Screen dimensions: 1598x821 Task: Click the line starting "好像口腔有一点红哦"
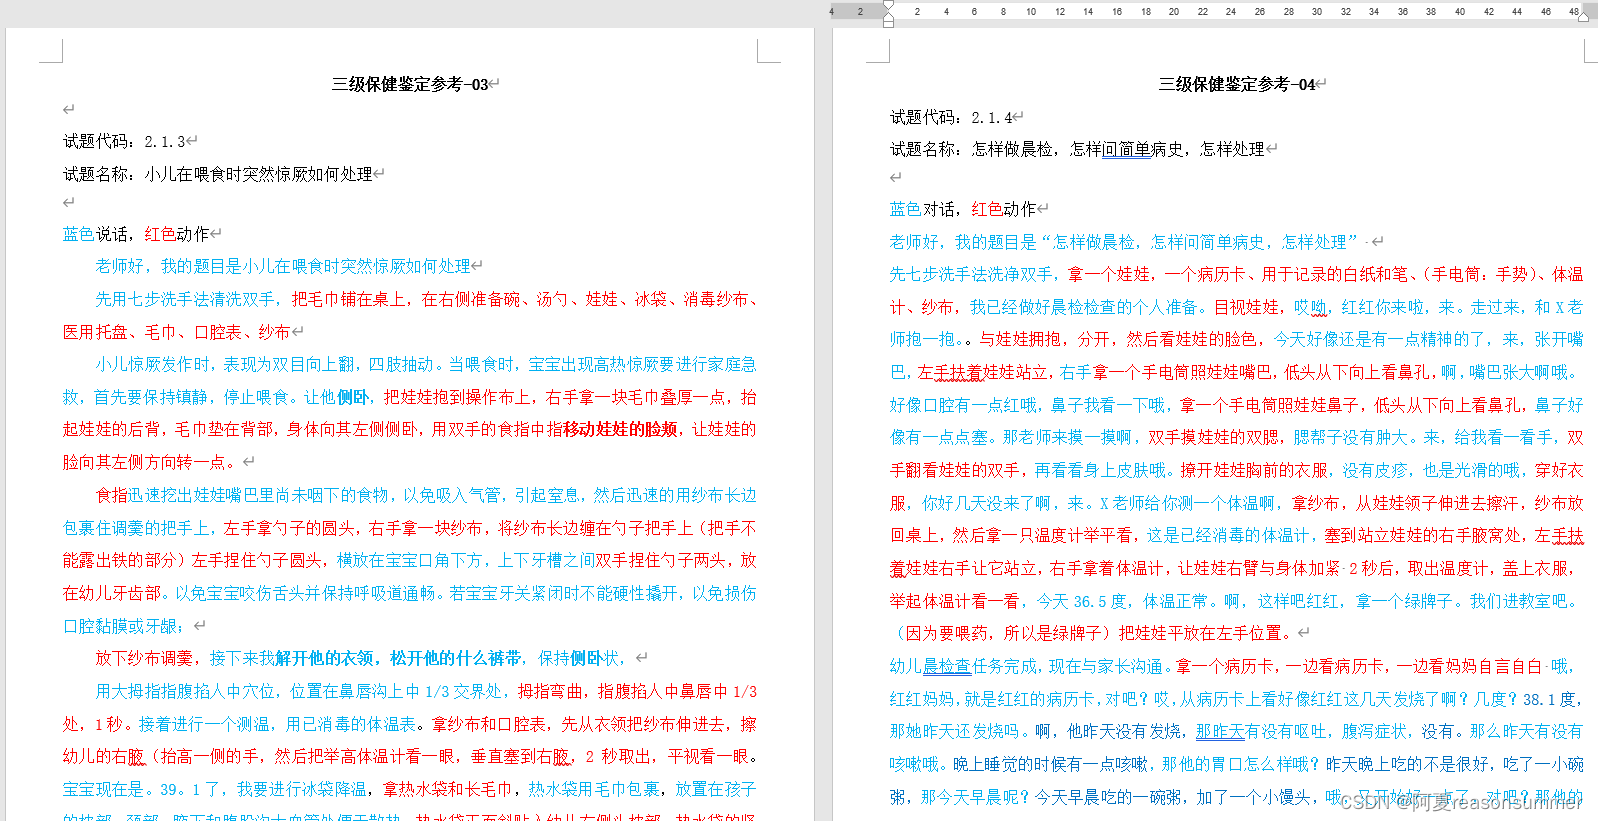[x=1237, y=405]
